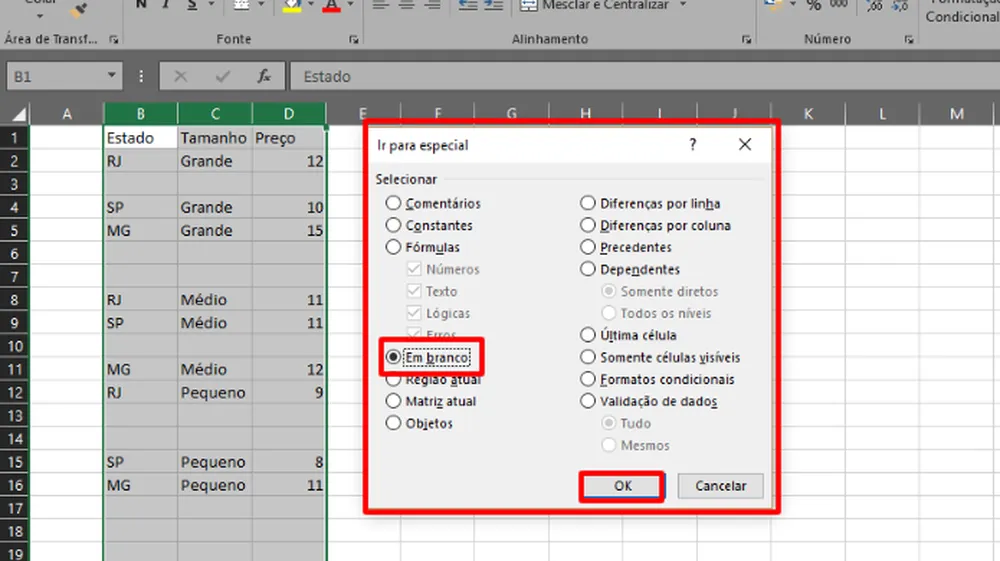1000x561 pixels.
Task: Click formula bar containing Estado
Action: [645, 76]
